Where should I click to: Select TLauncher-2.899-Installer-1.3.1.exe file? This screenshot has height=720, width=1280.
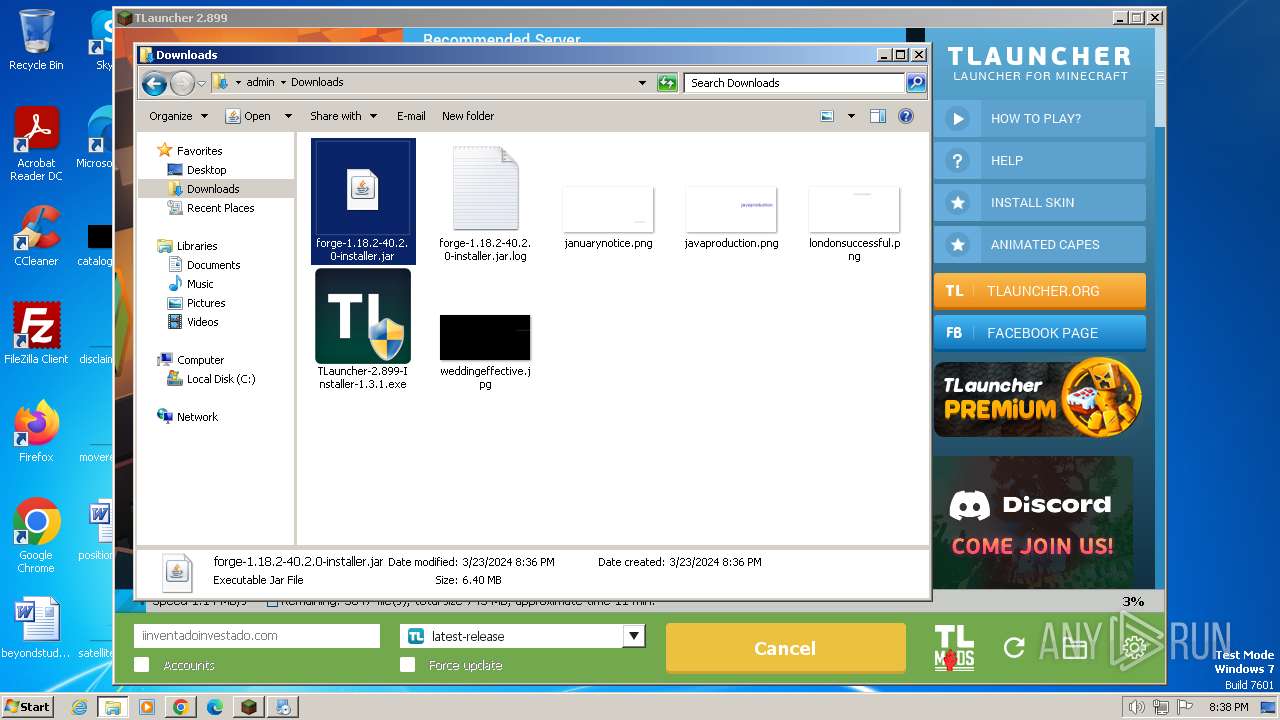pyautogui.click(x=362, y=329)
